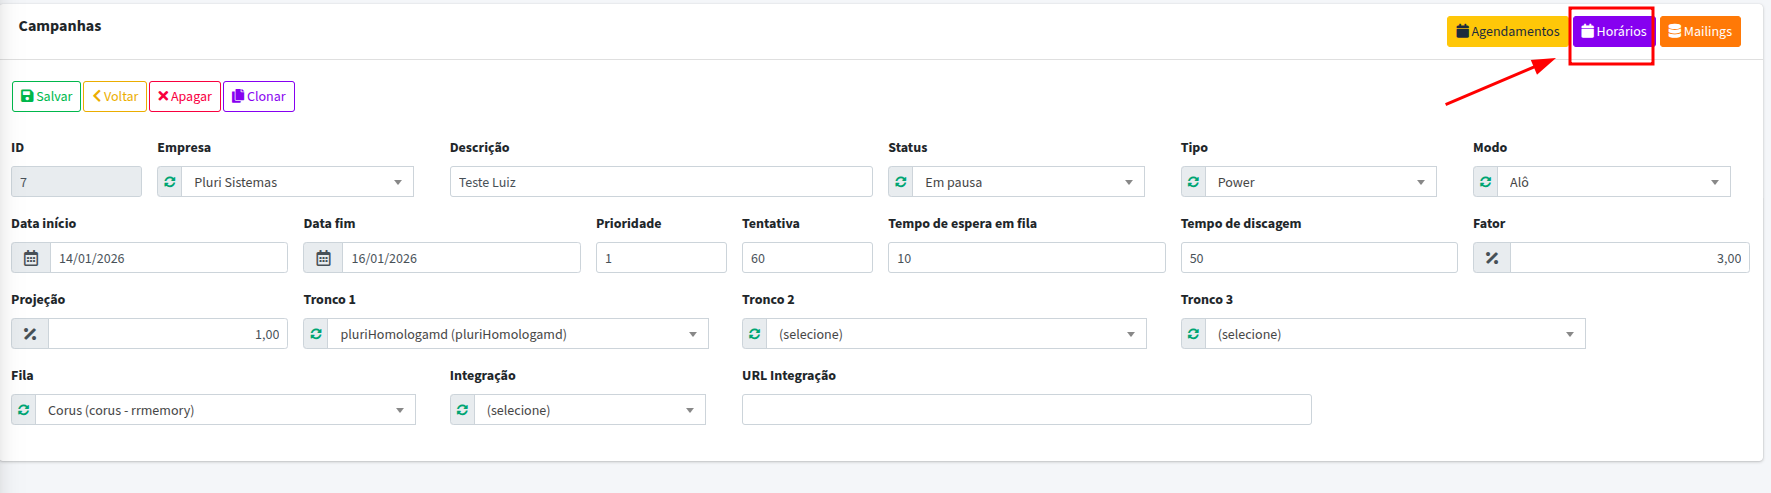The height and width of the screenshot is (493, 1771).
Task: Click calendar icon for Data início
Action: (31, 258)
